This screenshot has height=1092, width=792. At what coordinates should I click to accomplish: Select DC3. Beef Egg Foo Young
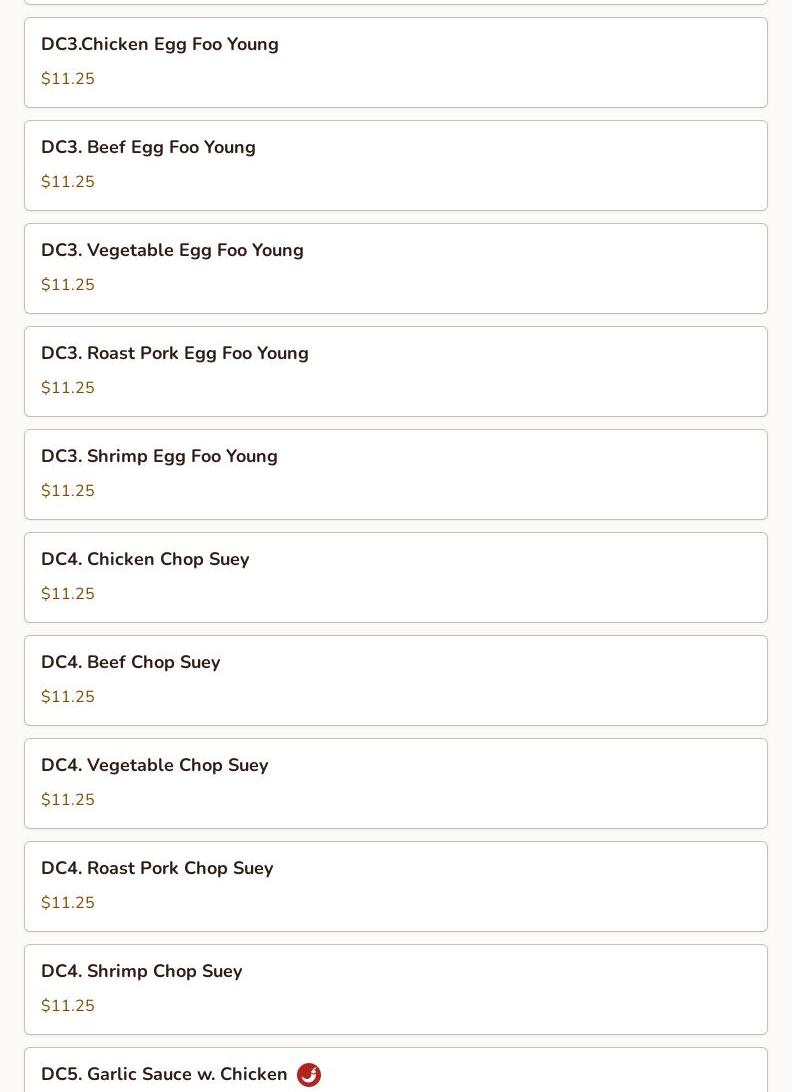396,166
